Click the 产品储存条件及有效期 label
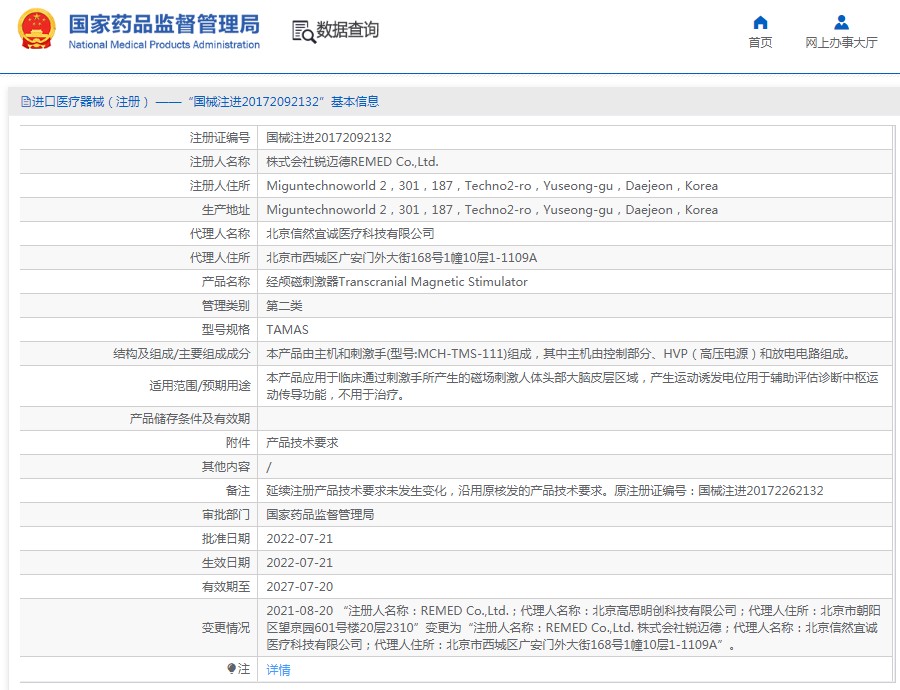The image size is (900, 690). (189, 419)
